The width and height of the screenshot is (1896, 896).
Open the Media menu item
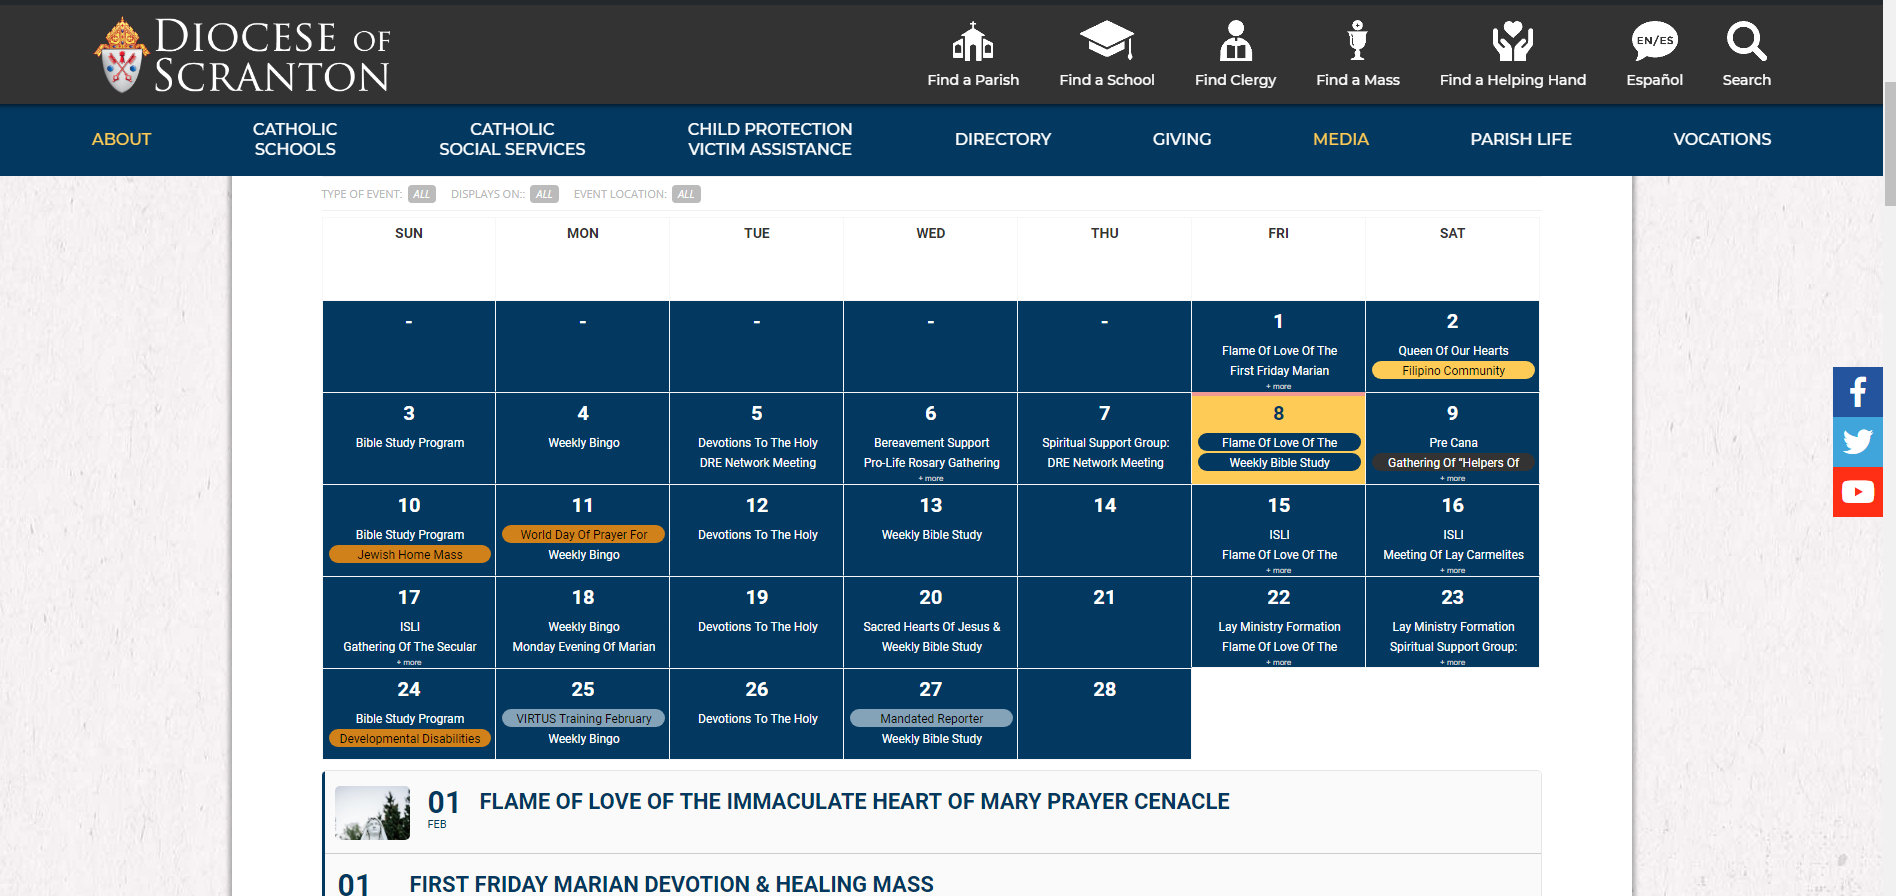point(1340,139)
